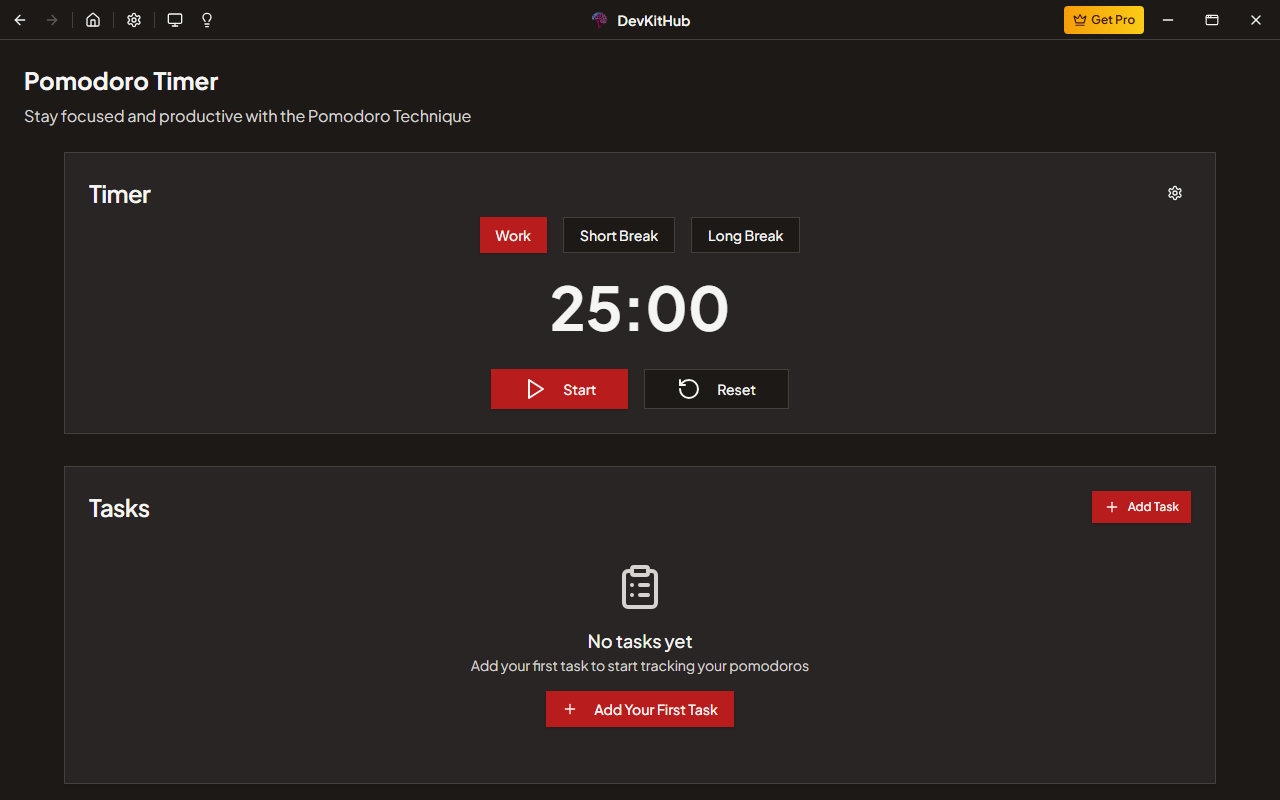The width and height of the screenshot is (1280, 800).
Task: Start the pomodoro timer
Action: (x=559, y=389)
